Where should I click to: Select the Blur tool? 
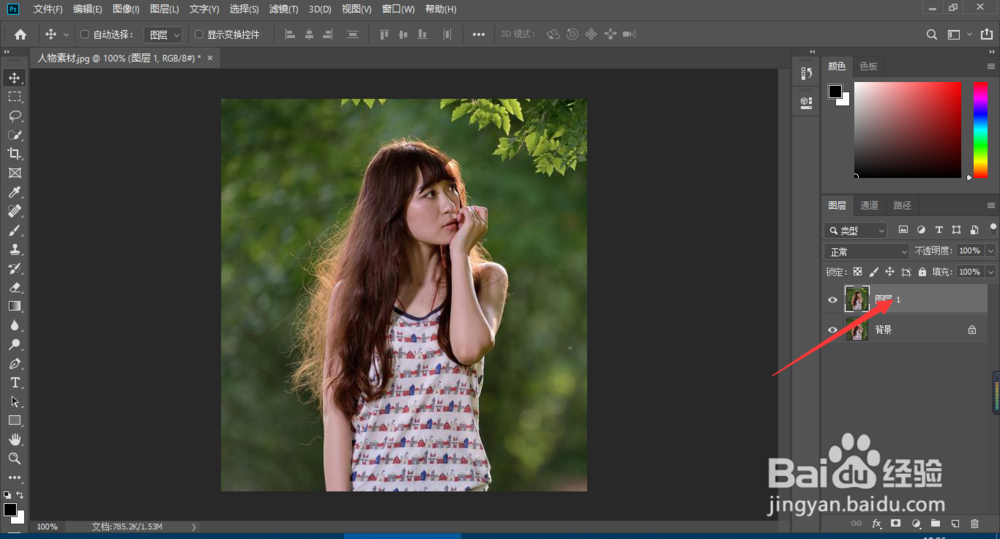point(14,325)
